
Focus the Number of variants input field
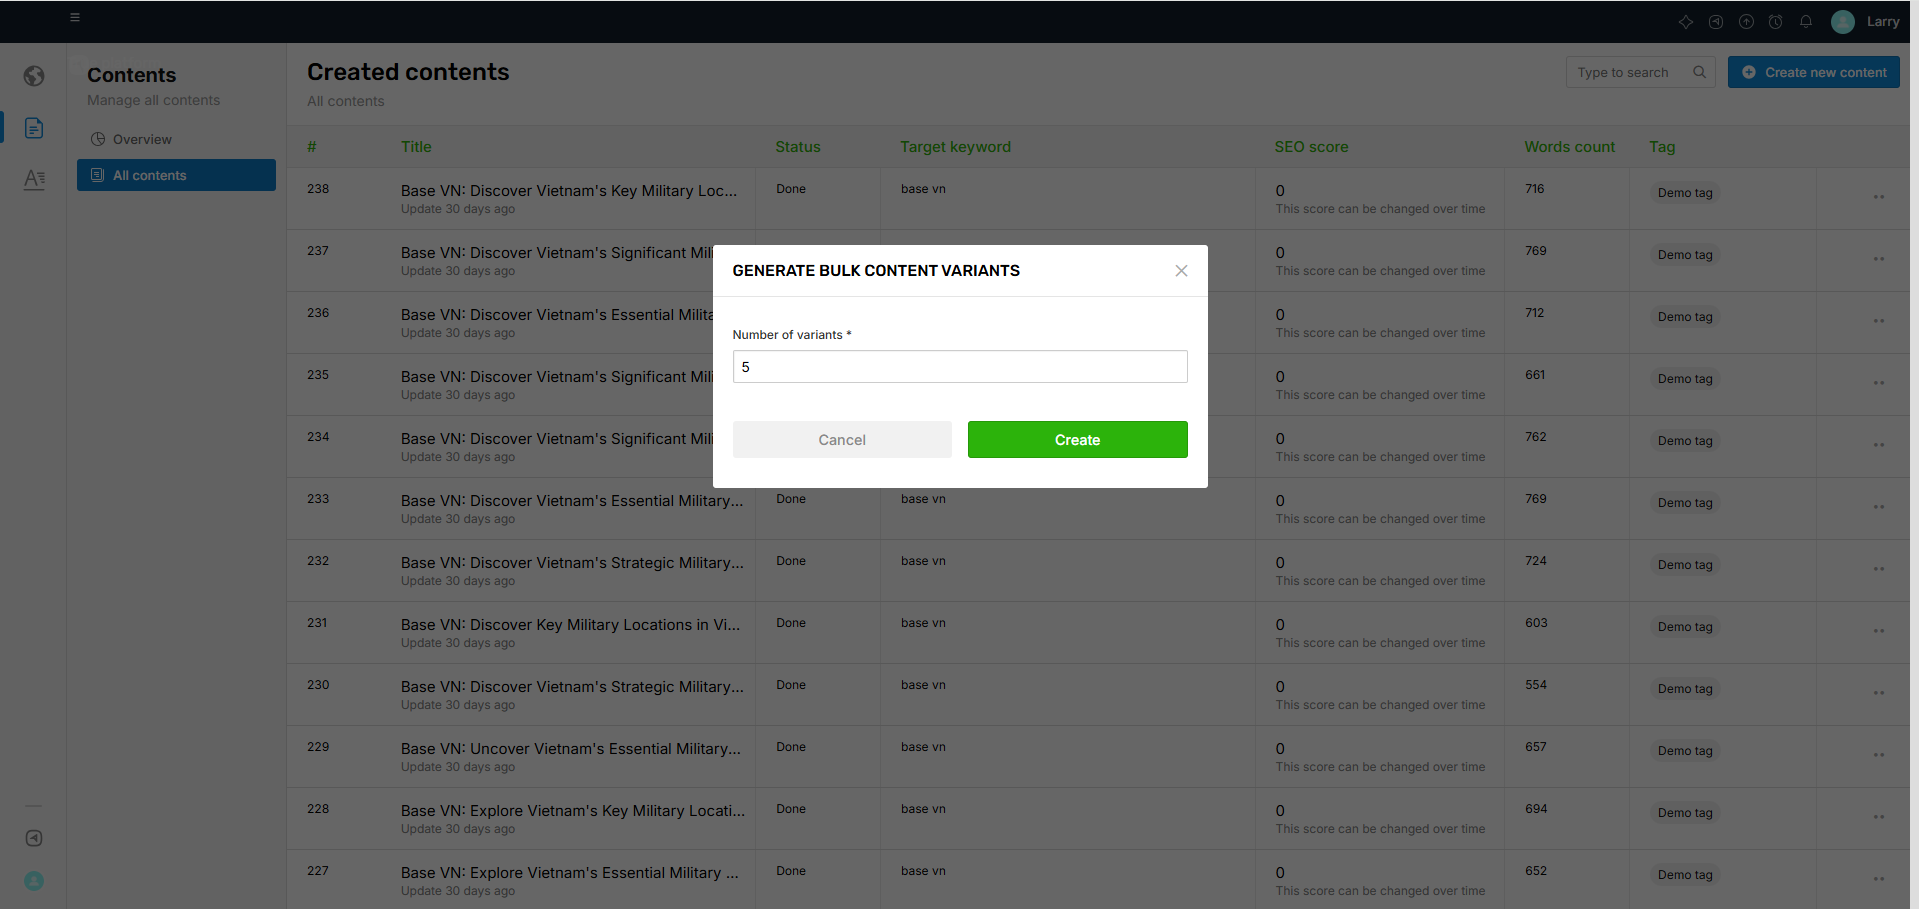(x=959, y=367)
